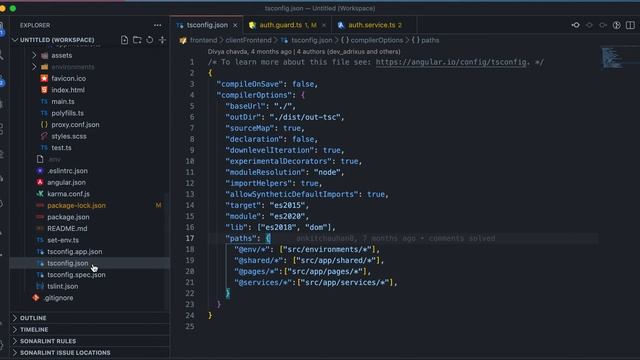Click the Open Changes icon in editor toolbar
Image resolution: width=640 pixels, height=360 pixels.
pyautogui.click(x=576, y=25)
